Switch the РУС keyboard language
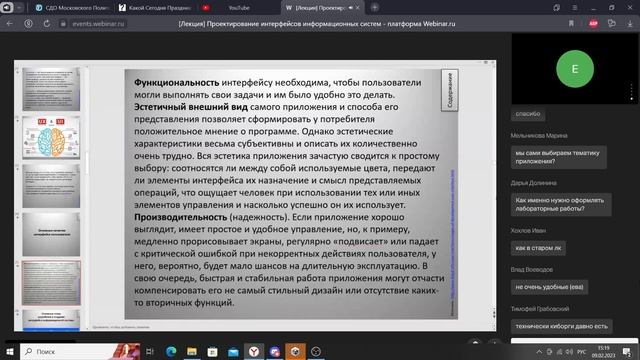The width and height of the screenshot is (640, 360). [x=582, y=352]
